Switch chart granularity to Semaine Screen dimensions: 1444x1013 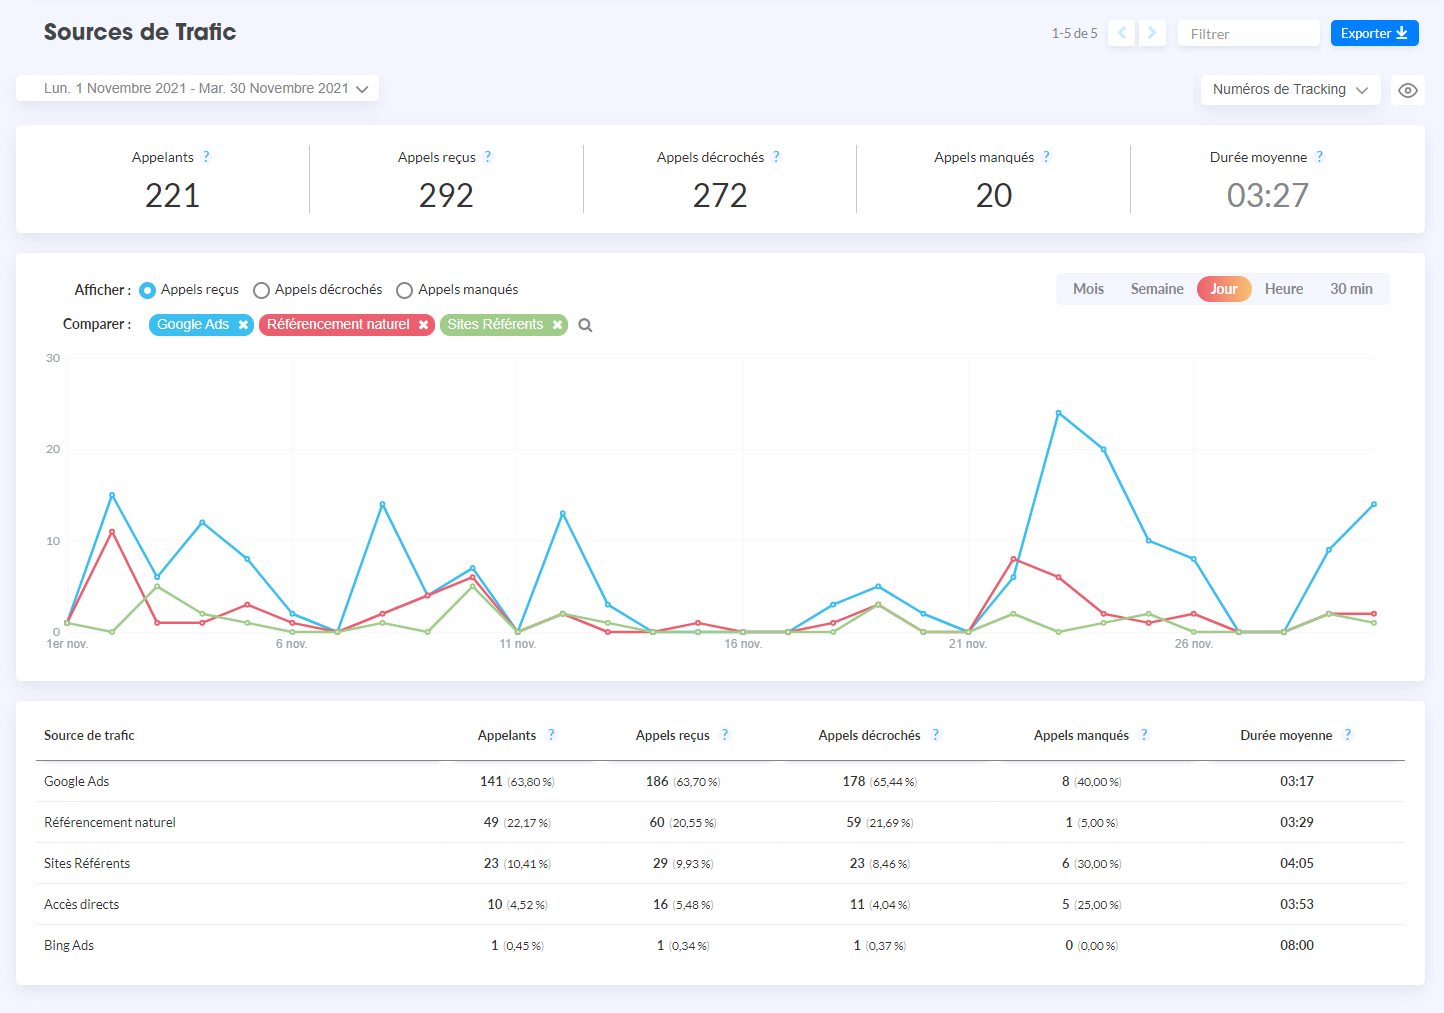(x=1156, y=289)
